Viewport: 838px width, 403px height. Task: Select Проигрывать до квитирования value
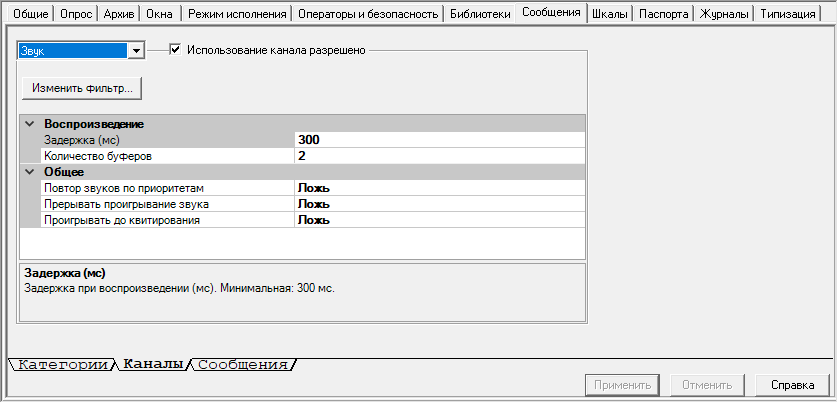[439, 220]
